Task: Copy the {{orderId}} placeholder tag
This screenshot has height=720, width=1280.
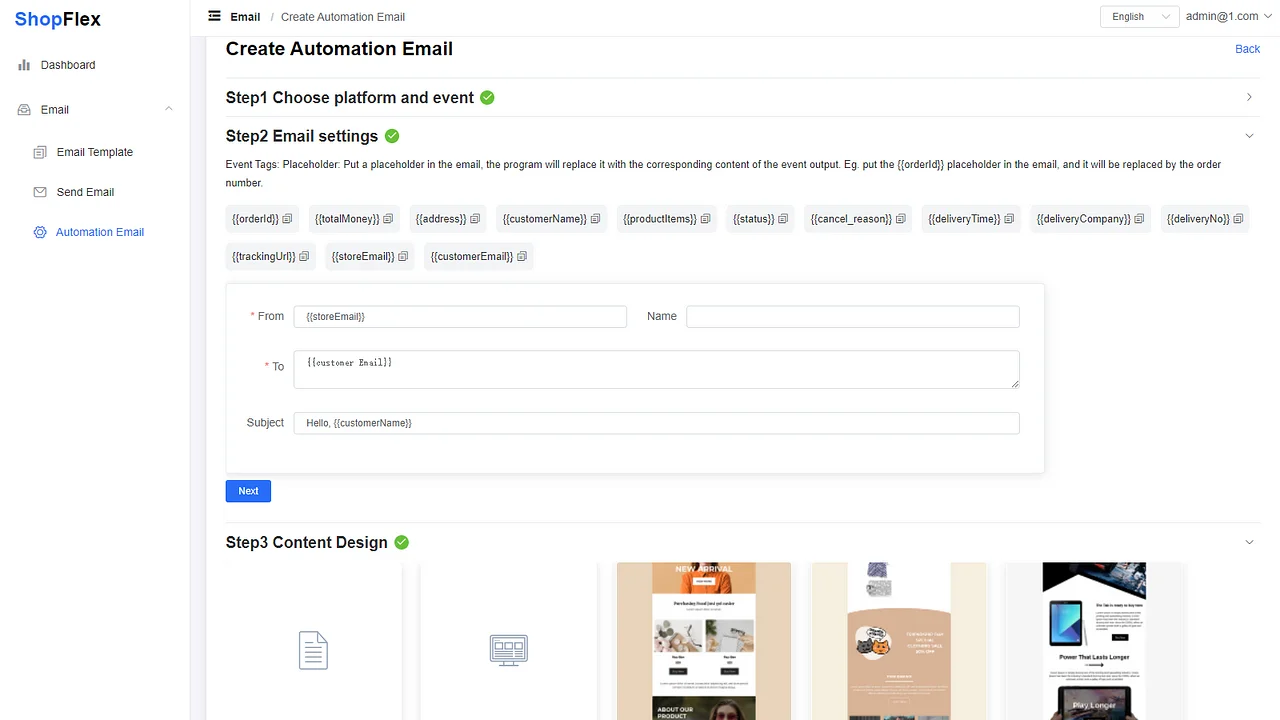Action: tap(287, 218)
